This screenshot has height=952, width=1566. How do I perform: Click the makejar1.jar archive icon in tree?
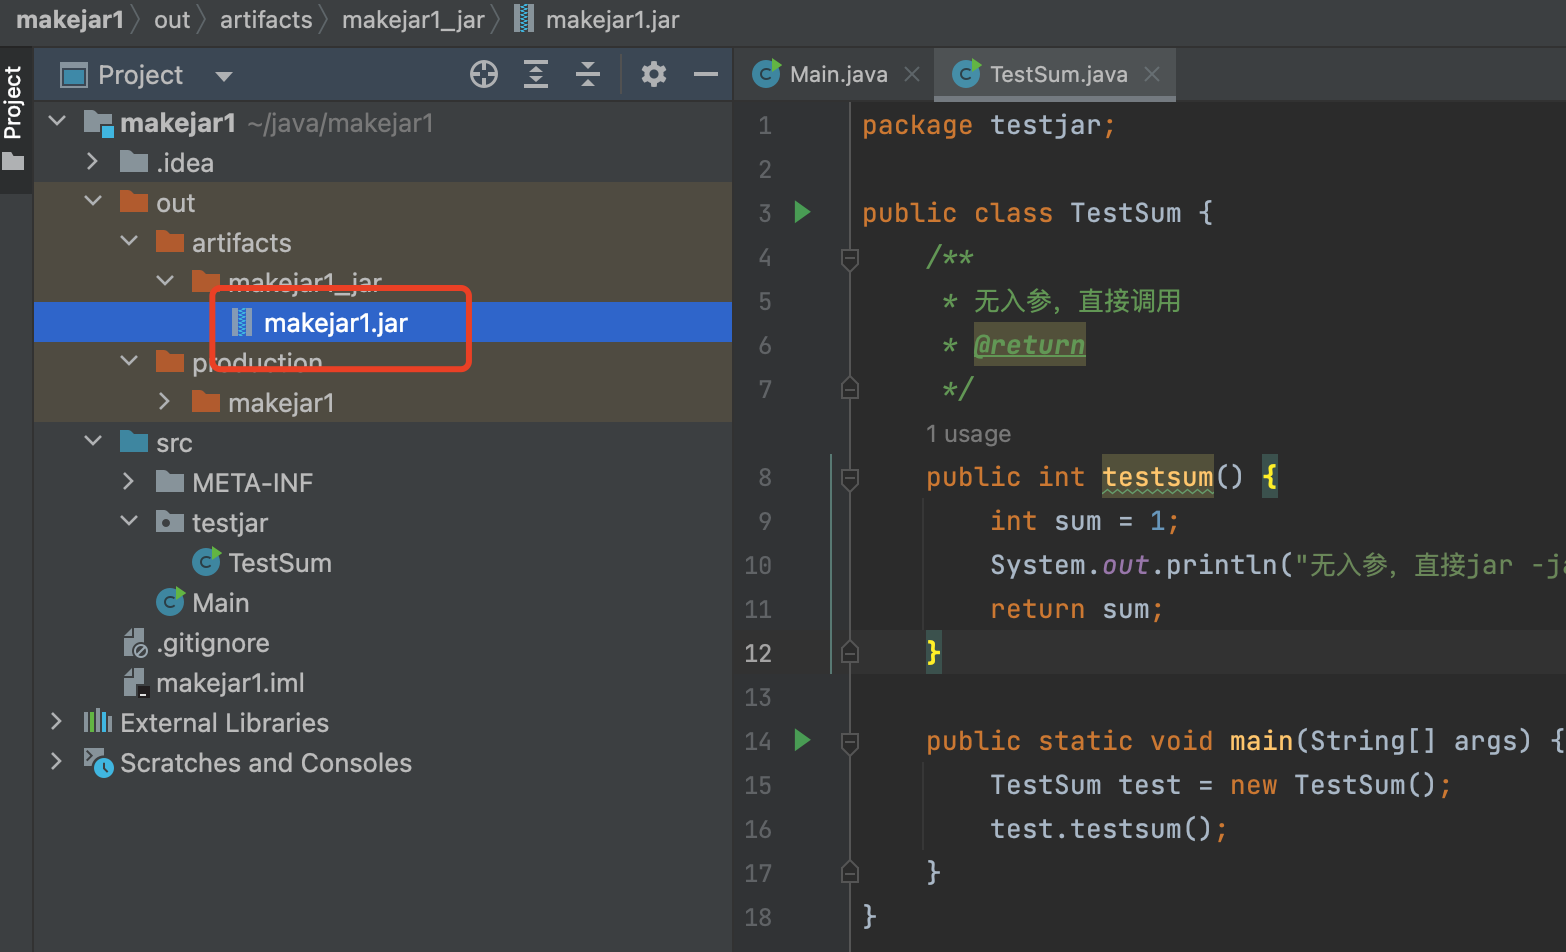coord(242,322)
